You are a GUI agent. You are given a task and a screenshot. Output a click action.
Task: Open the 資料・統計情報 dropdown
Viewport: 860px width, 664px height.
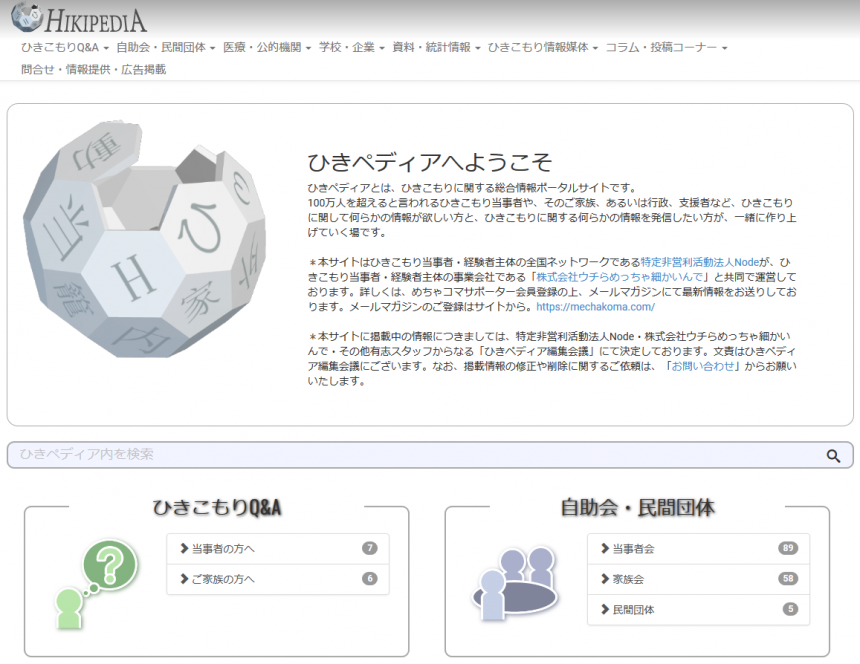point(436,47)
